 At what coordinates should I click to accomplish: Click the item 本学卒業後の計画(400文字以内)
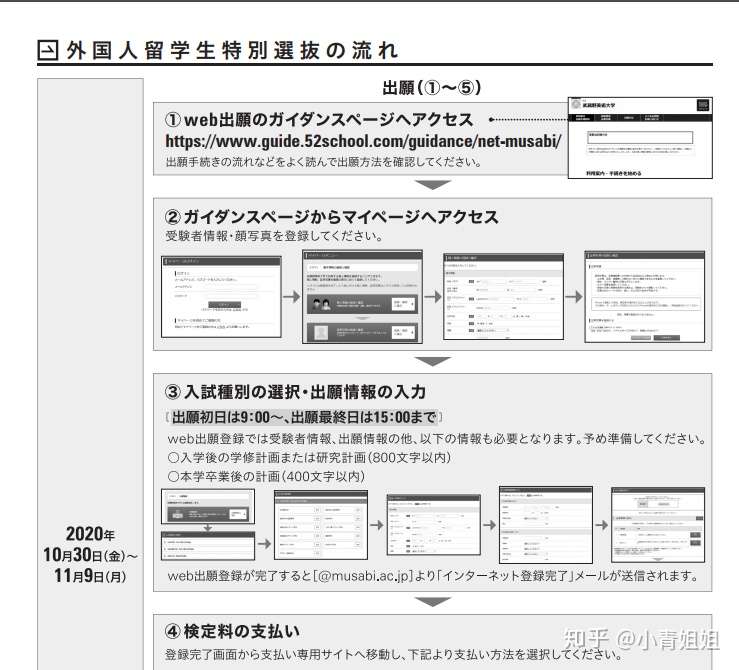point(266,476)
